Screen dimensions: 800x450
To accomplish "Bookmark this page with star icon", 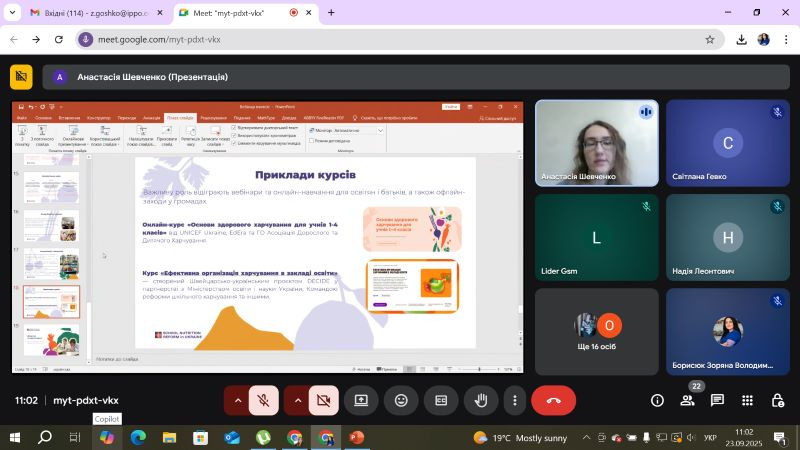I will click(710, 40).
